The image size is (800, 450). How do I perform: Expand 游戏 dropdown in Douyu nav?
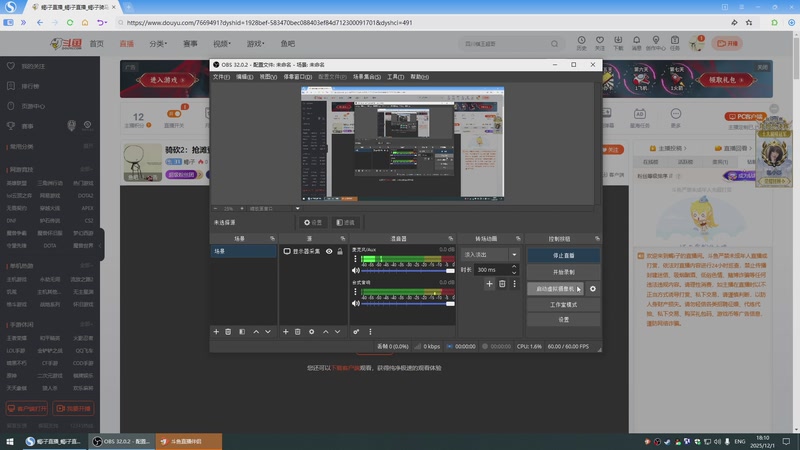[x=256, y=44]
